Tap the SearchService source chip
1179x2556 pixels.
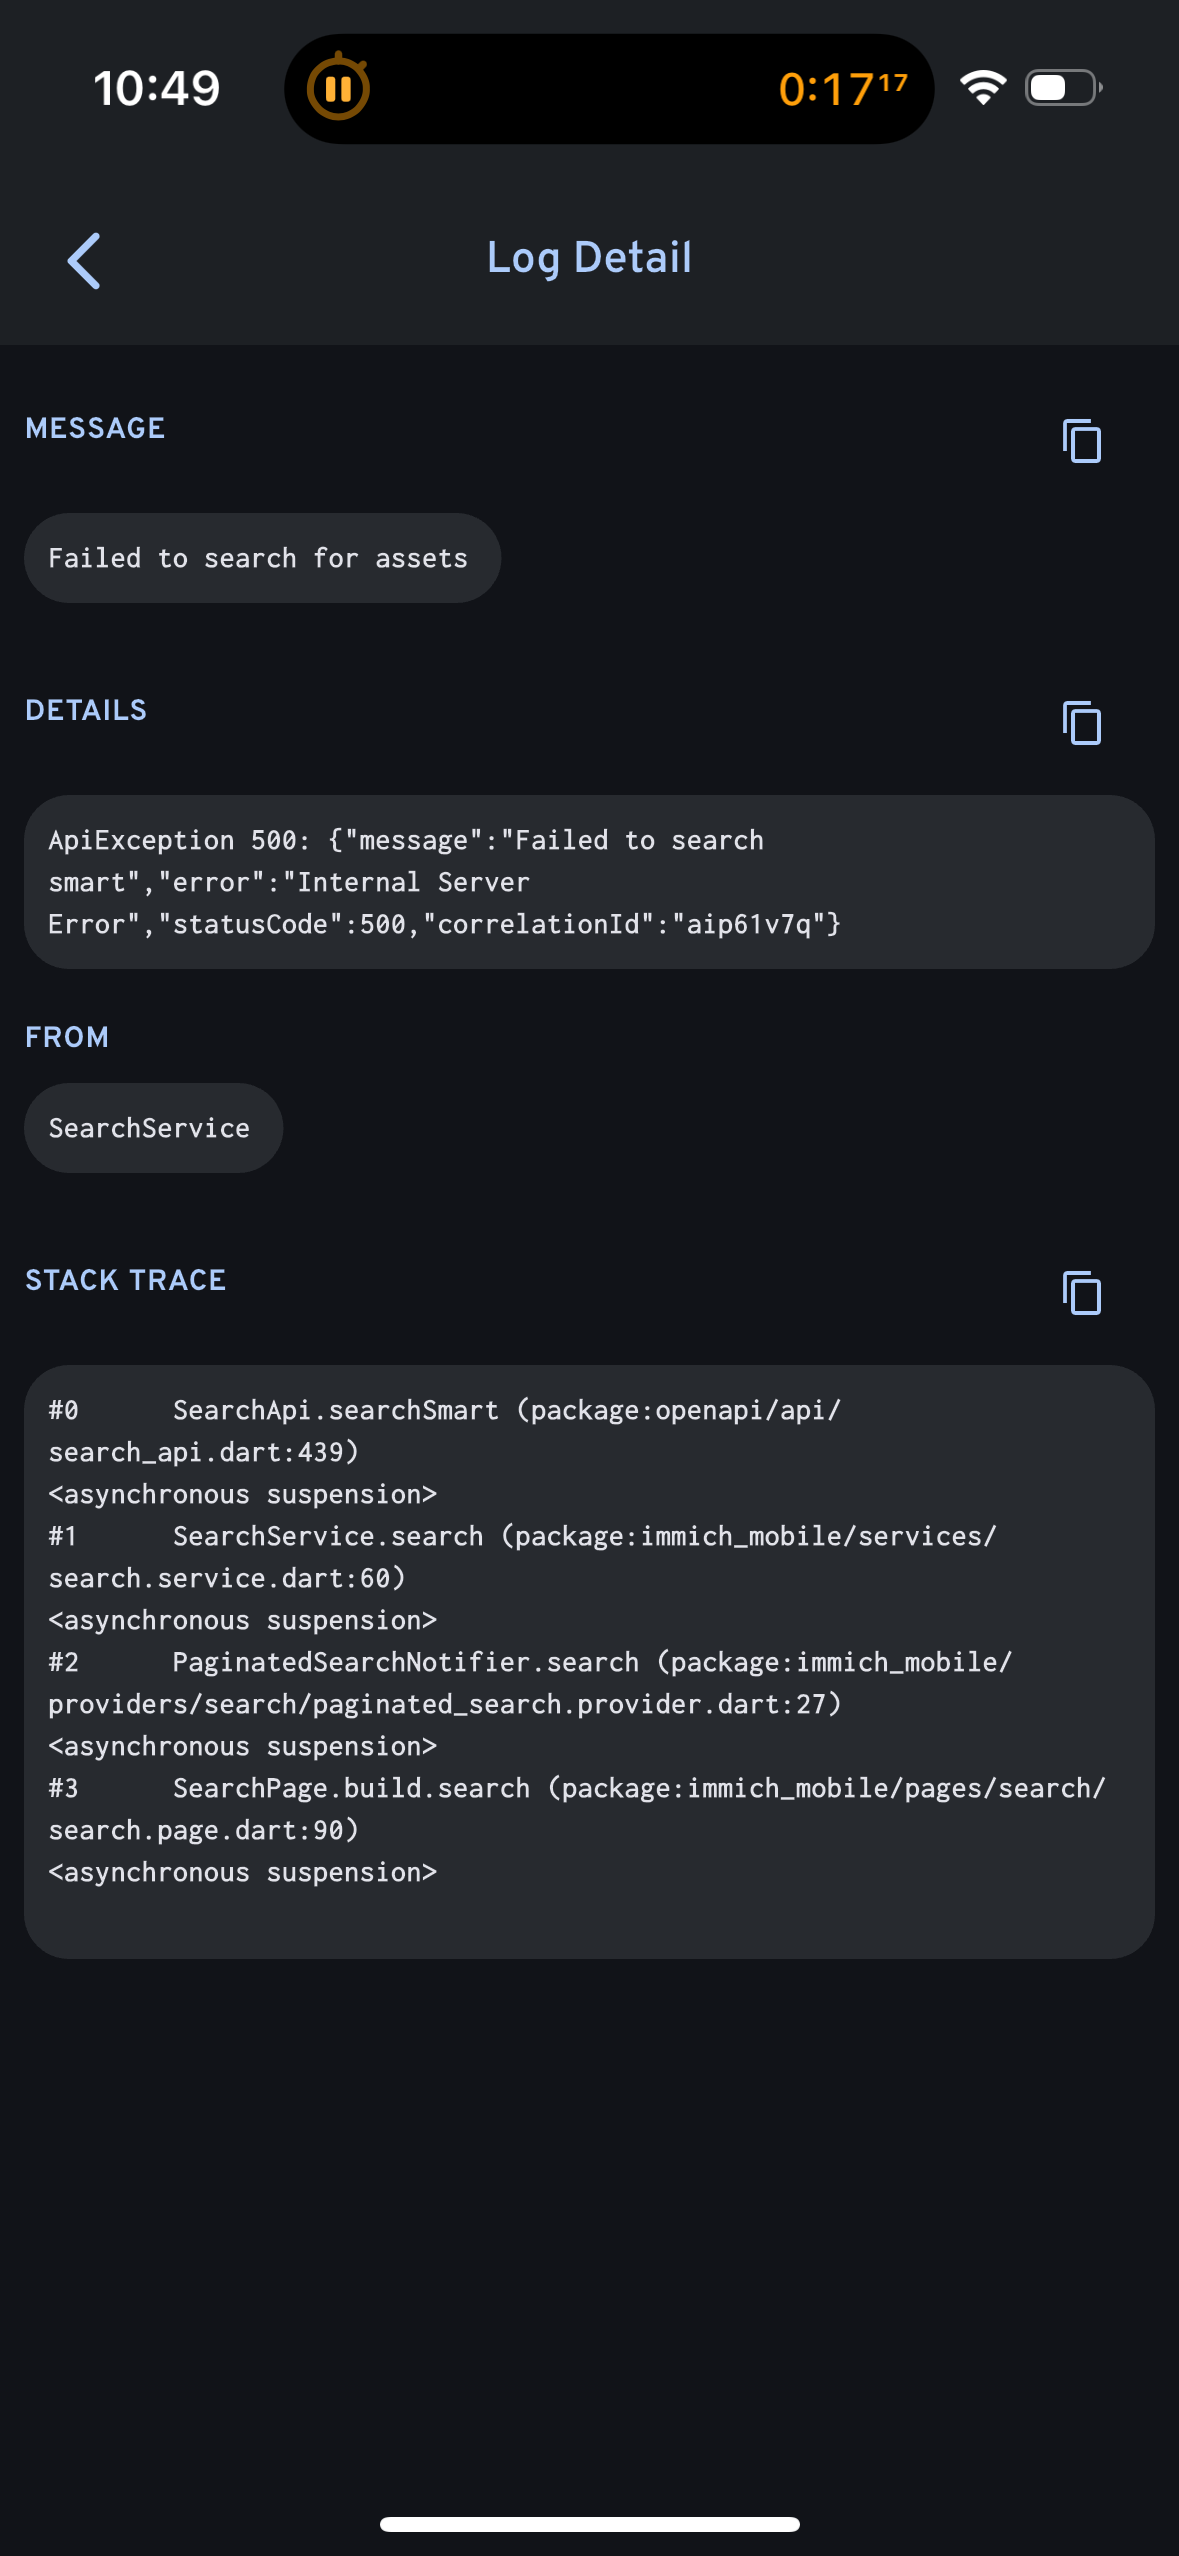pos(153,1128)
